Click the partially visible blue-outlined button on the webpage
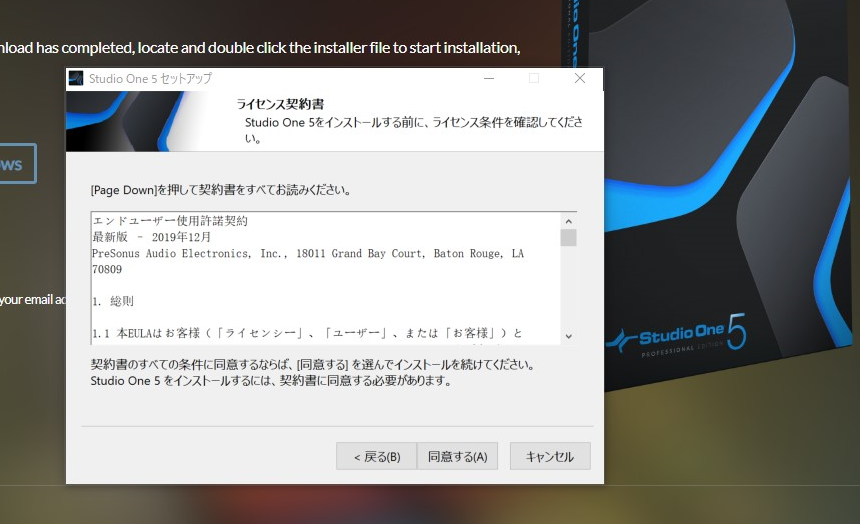 click(16, 164)
